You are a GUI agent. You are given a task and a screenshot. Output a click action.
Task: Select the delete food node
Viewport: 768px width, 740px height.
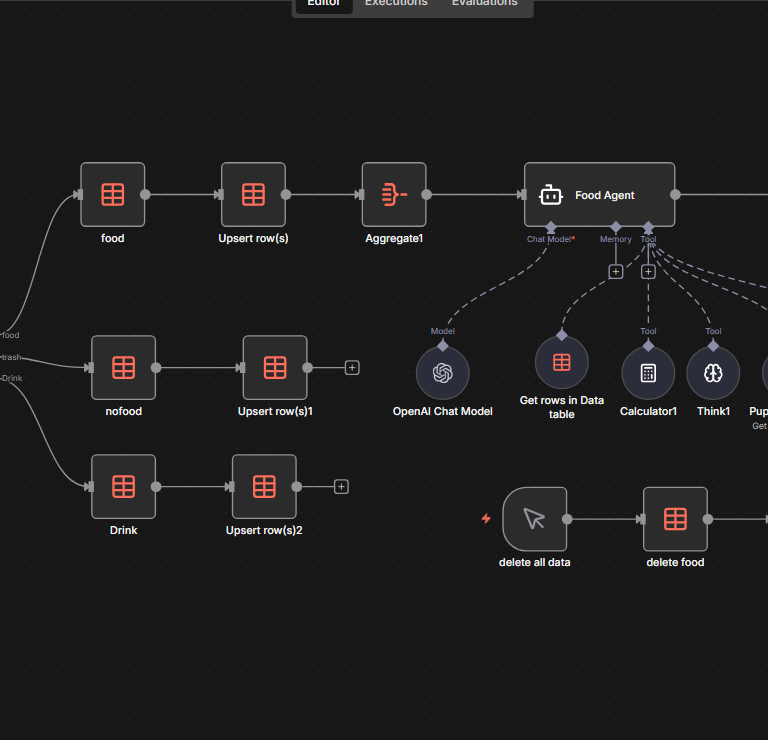pyautogui.click(x=675, y=519)
